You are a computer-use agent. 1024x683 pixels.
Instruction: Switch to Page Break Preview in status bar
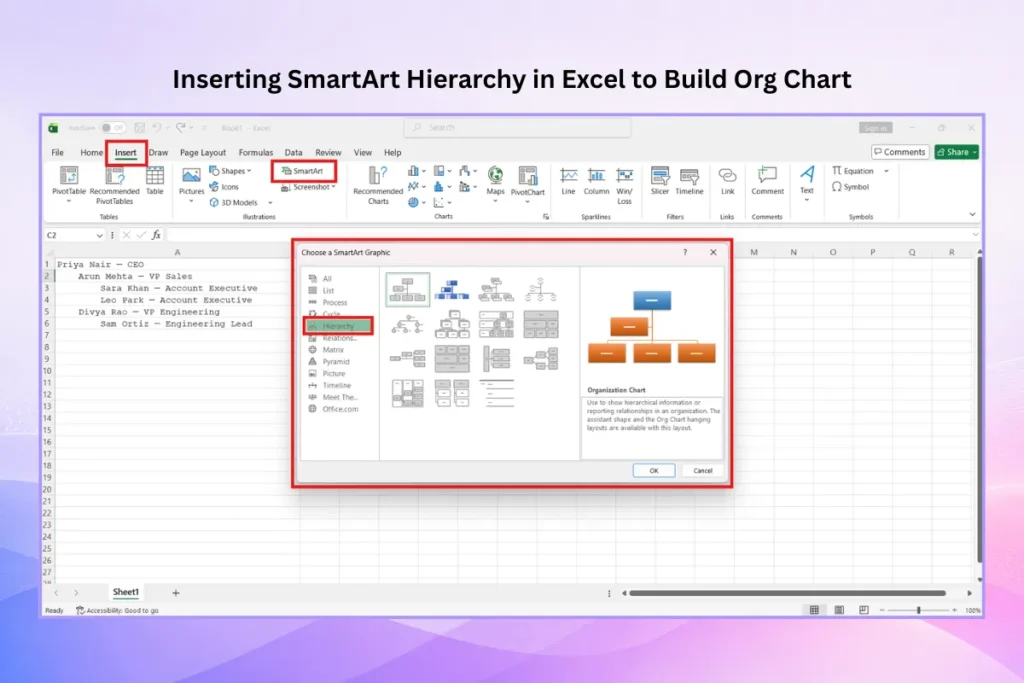tap(864, 610)
